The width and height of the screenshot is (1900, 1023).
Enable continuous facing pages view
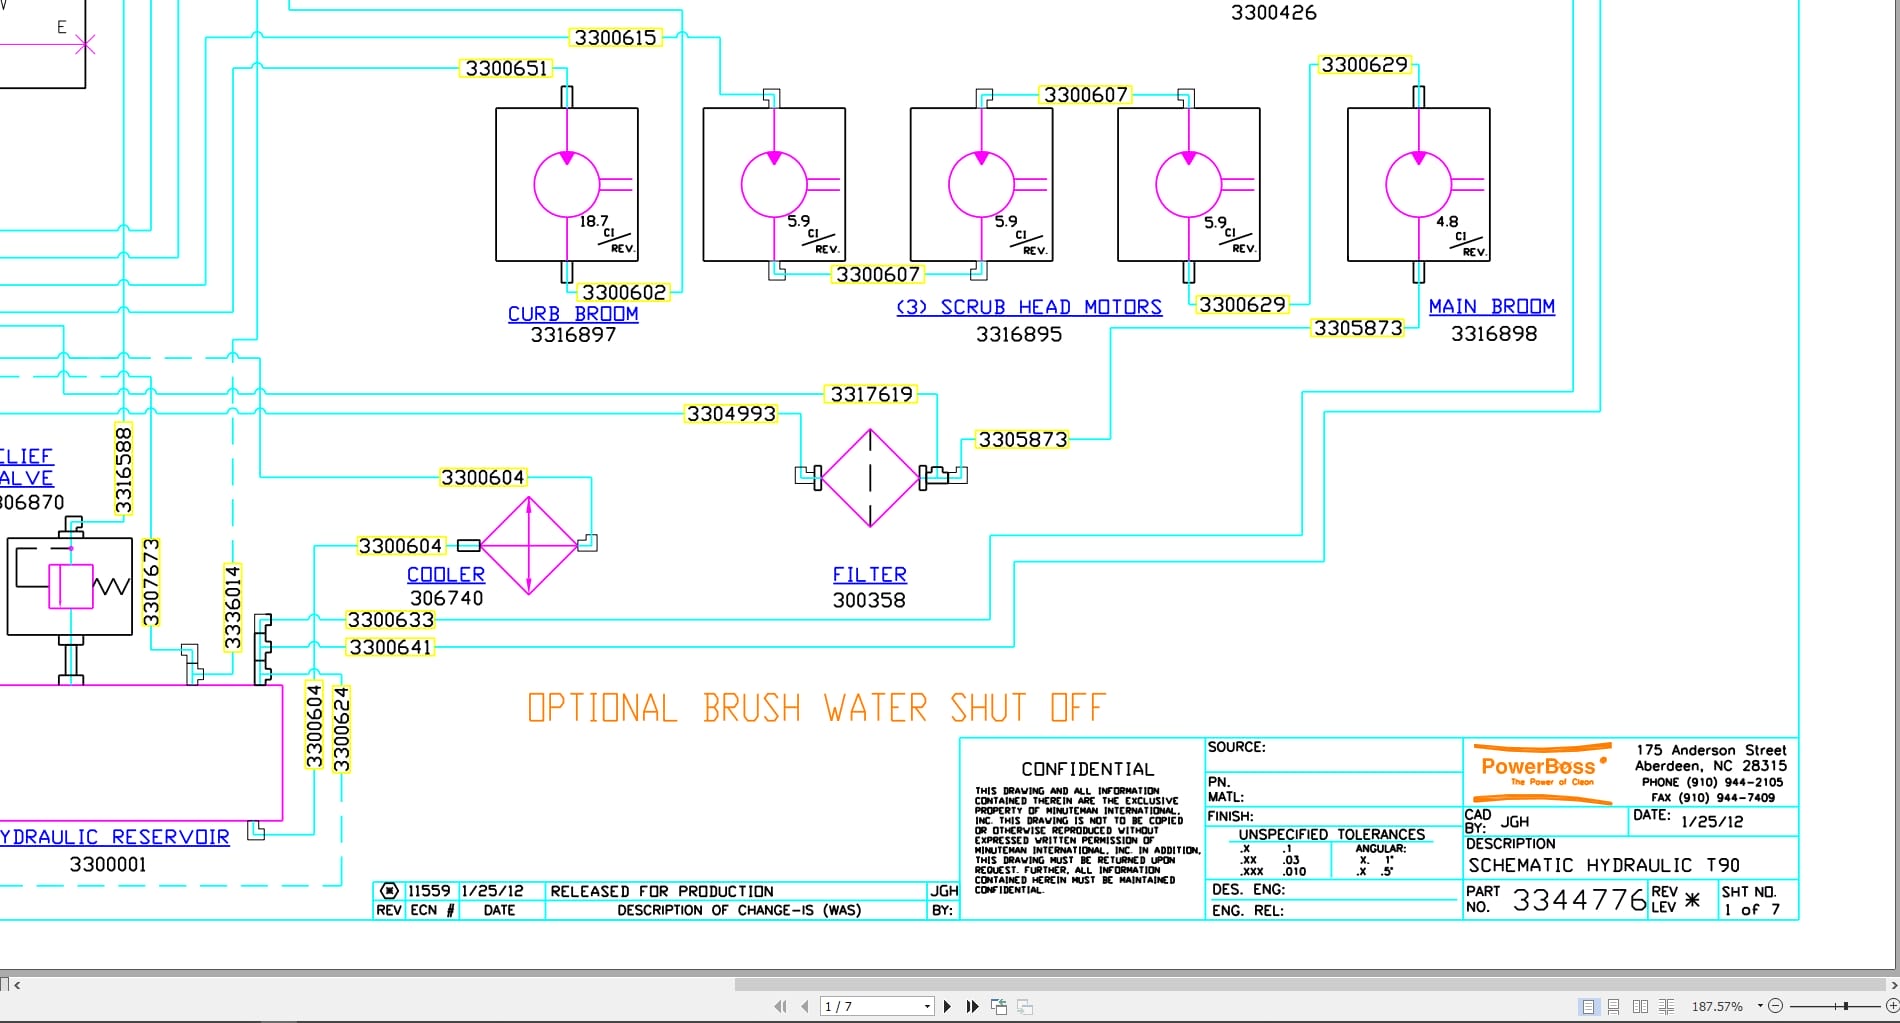click(1665, 1006)
